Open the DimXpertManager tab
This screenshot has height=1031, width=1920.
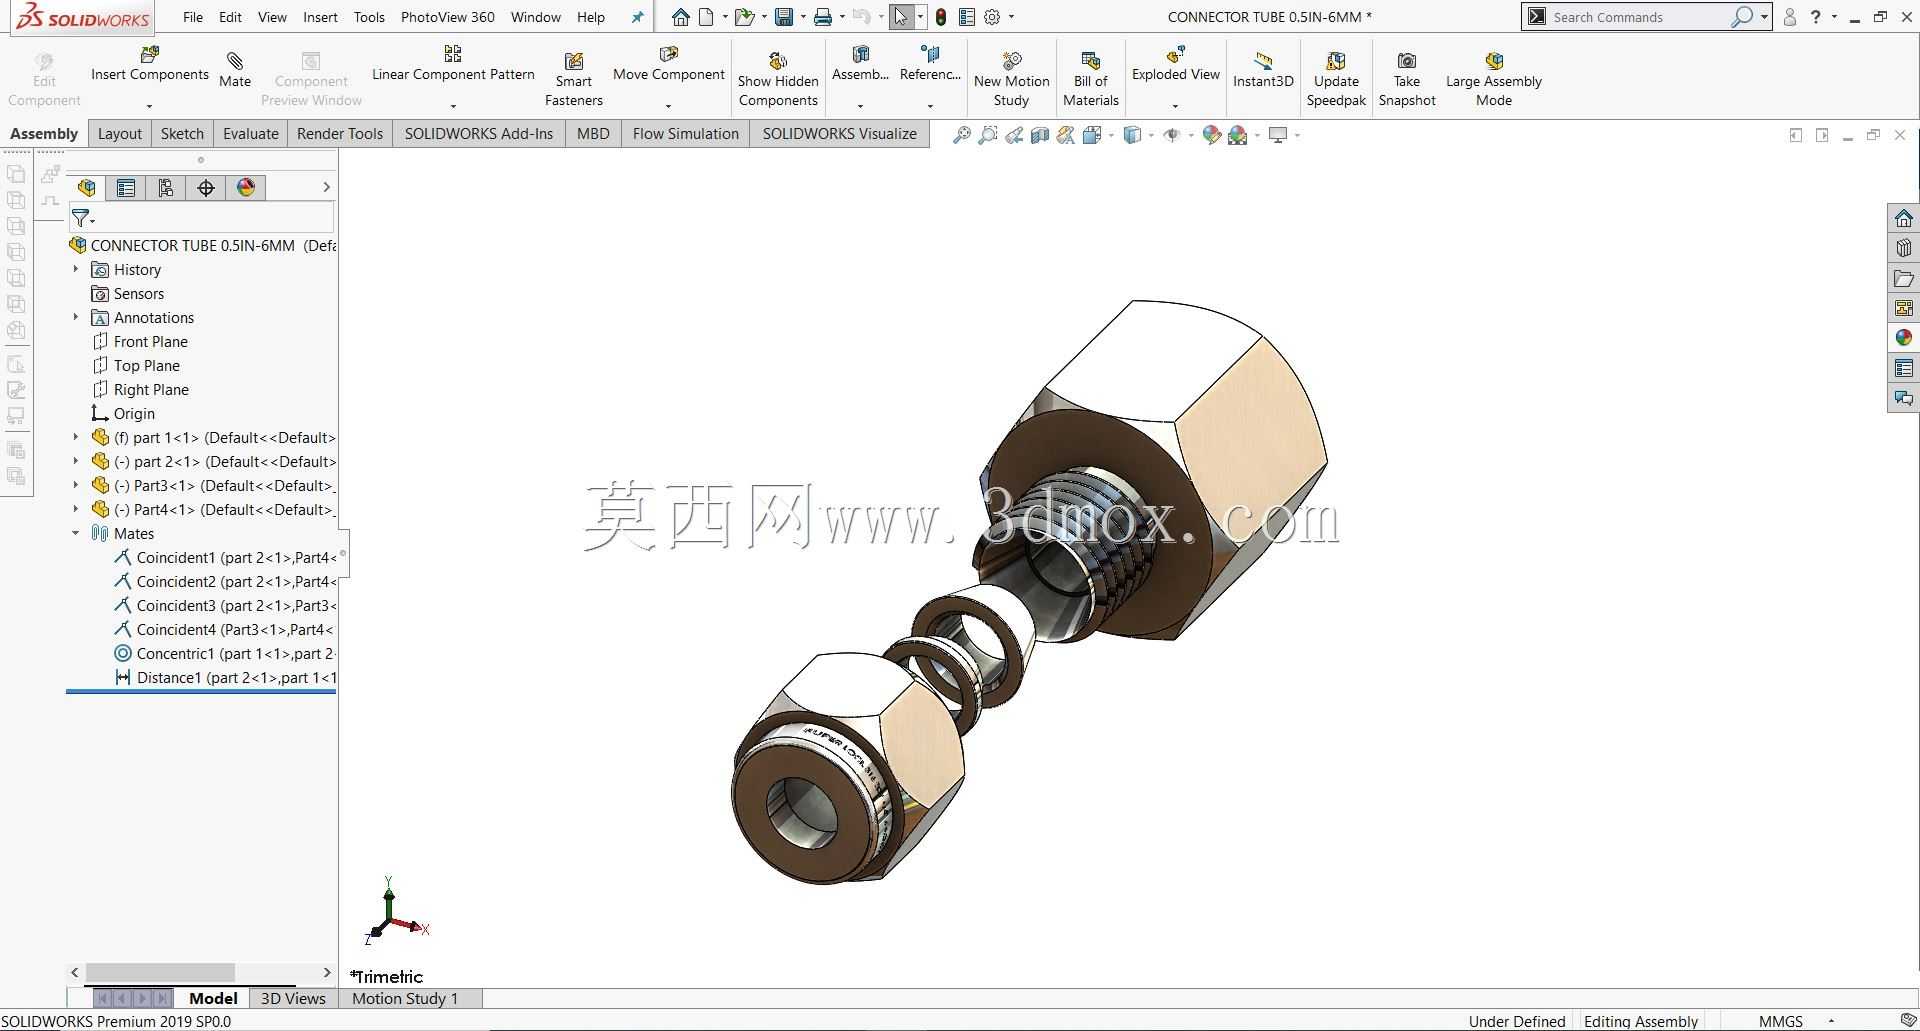pos(206,187)
